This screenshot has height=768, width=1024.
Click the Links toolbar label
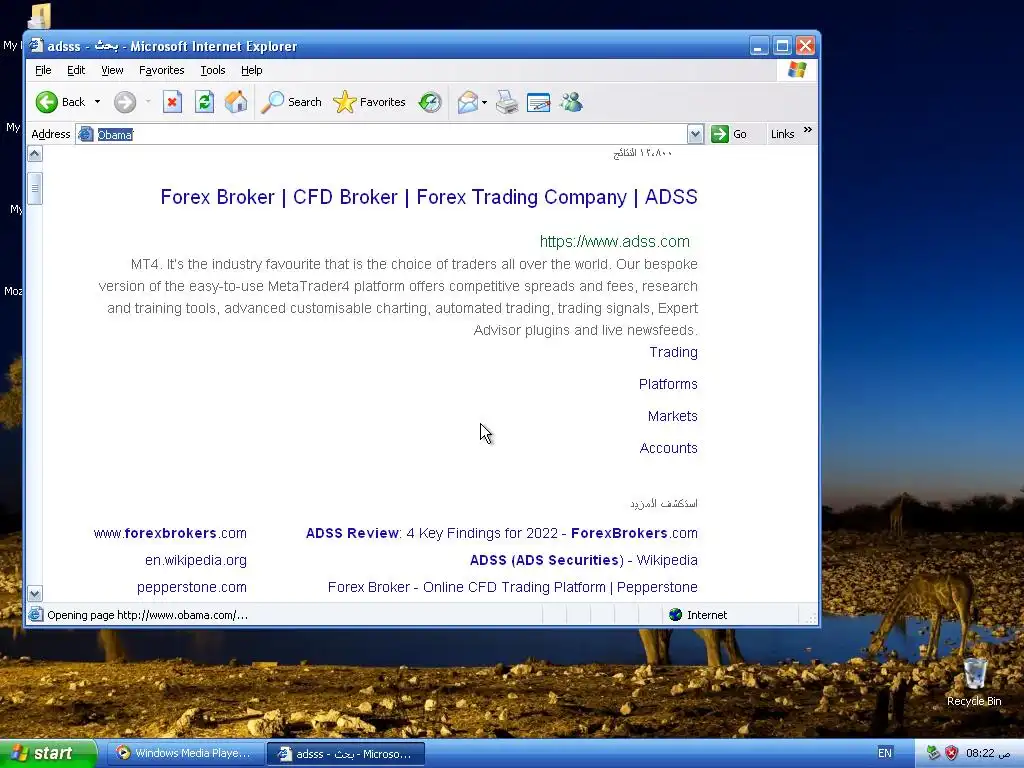click(x=782, y=134)
